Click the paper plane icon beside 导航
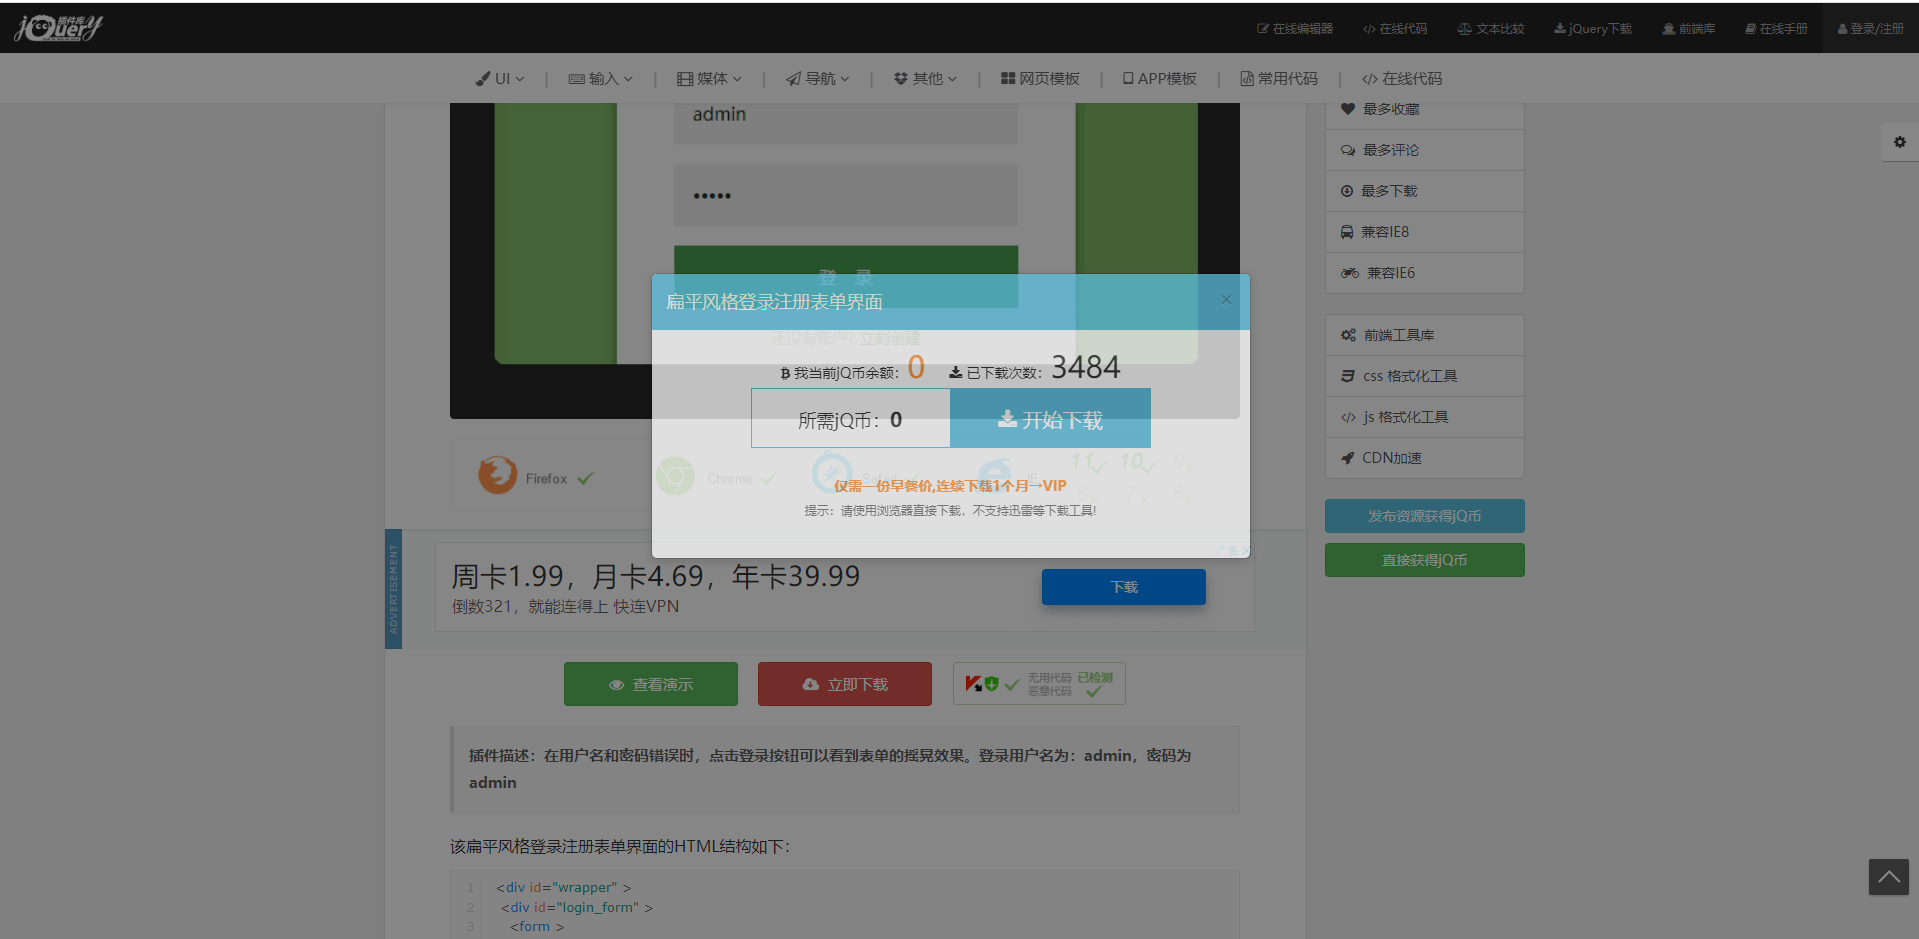 [793, 79]
